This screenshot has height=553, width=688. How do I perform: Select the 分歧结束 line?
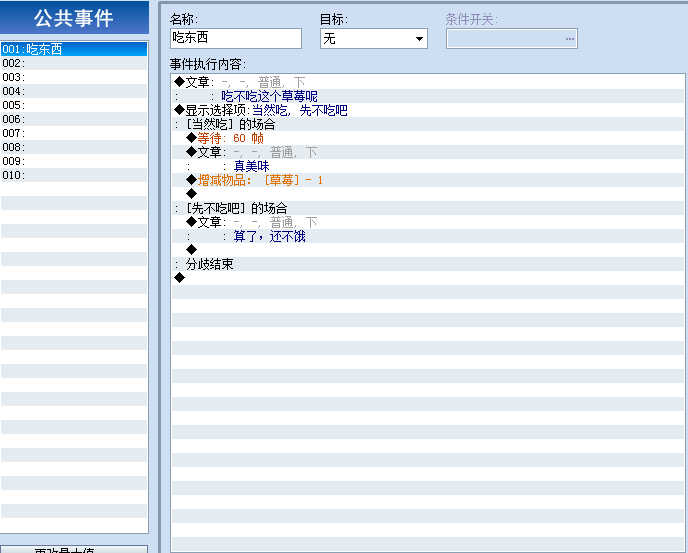[x=428, y=264]
